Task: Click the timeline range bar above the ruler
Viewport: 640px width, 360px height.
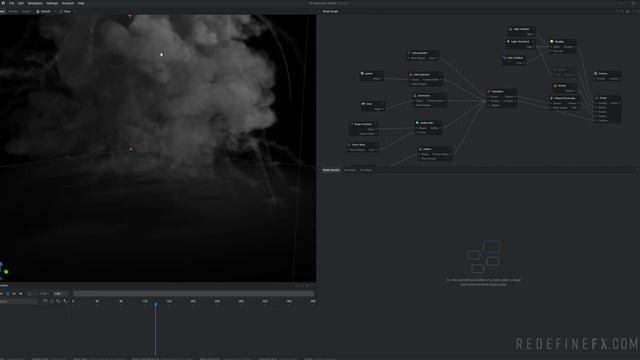Action: pos(193,293)
